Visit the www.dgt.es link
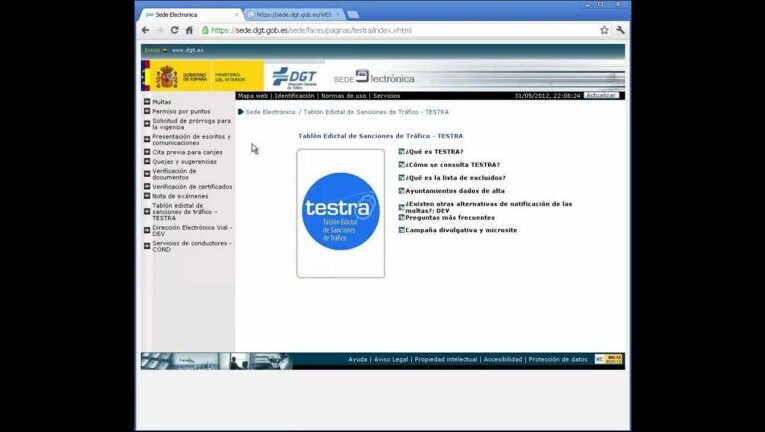This screenshot has width=765, height=432. (187, 50)
